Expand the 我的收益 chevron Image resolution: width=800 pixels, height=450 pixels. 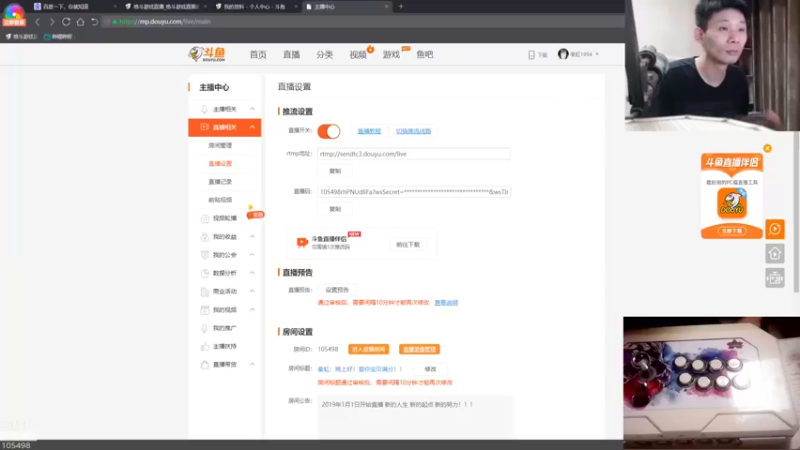(252, 237)
